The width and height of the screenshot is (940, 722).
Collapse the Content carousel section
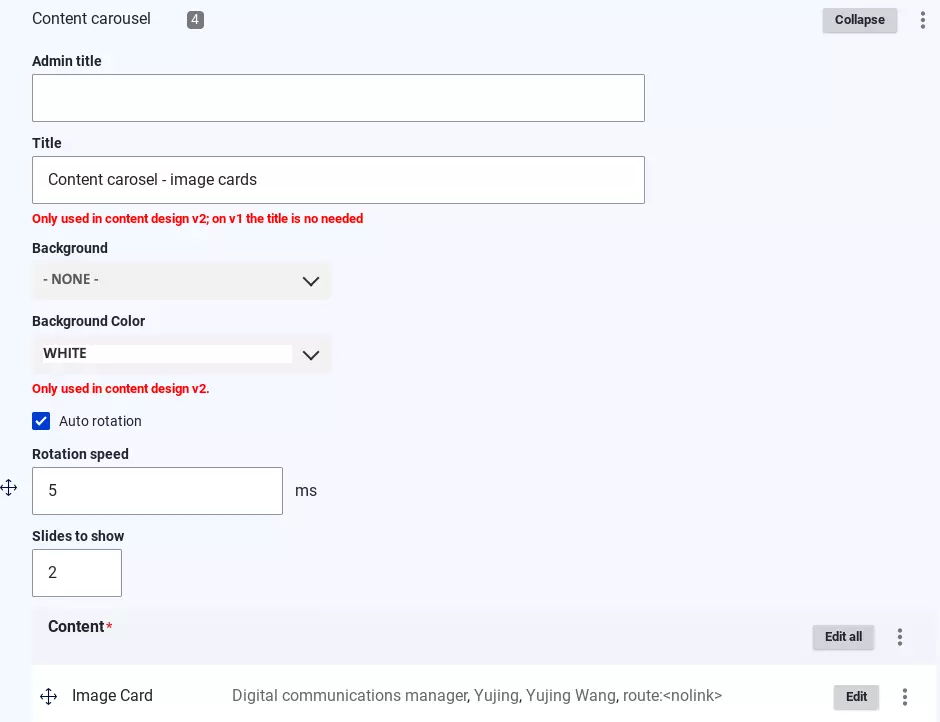[x=859, y=20]
